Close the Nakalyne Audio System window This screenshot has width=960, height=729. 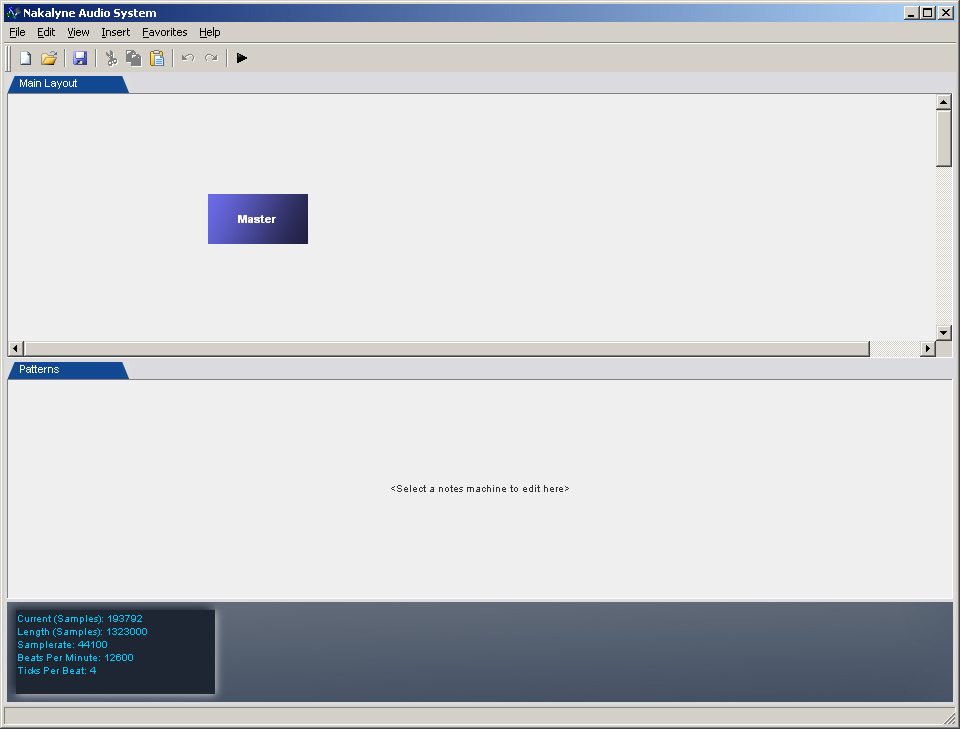tap(946, 13)
